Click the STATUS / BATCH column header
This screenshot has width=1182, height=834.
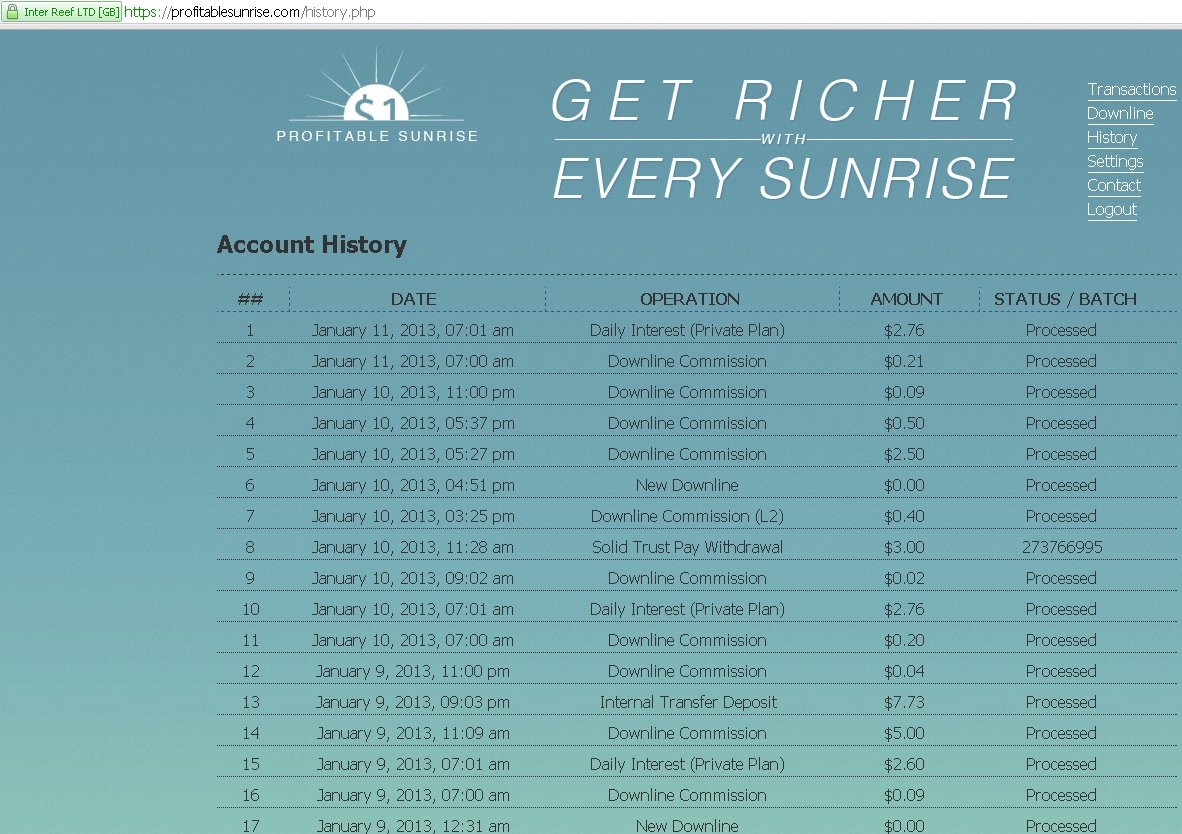click(x=1064, y=299)
